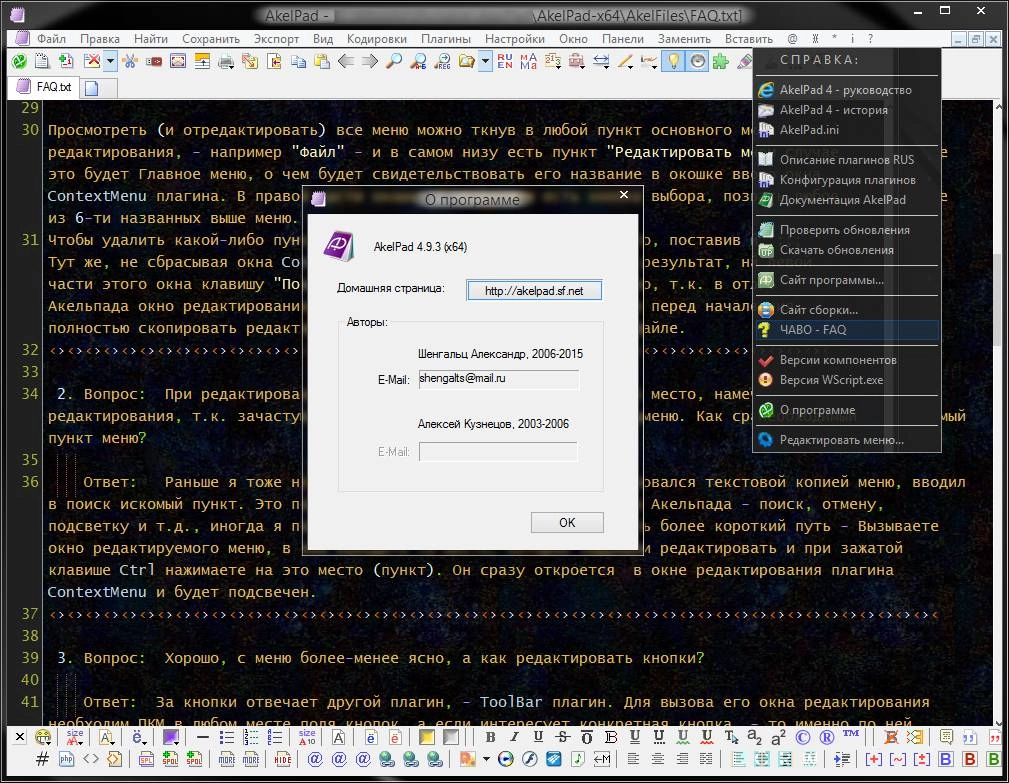Click the MA Ma case conversion icon
The width and height of the screenshot is (1009, 783).
(528, 61)
